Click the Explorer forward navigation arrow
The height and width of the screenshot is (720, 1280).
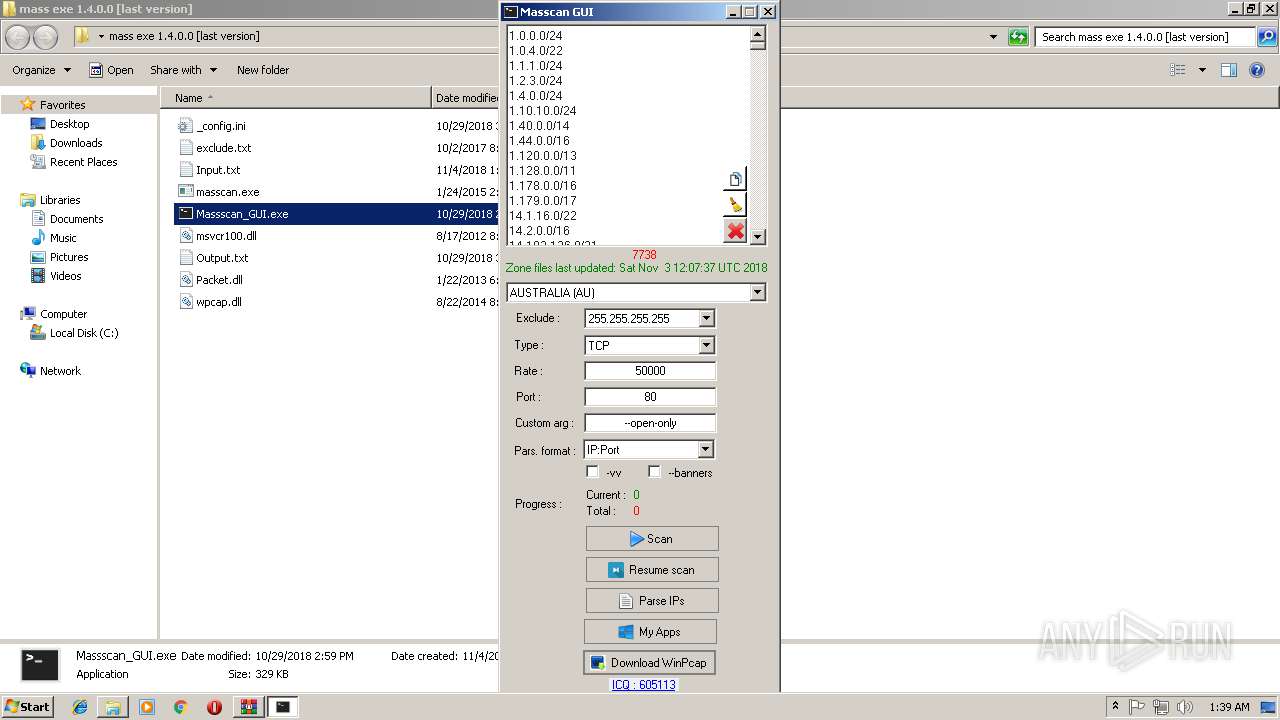[x=45, y=37]
